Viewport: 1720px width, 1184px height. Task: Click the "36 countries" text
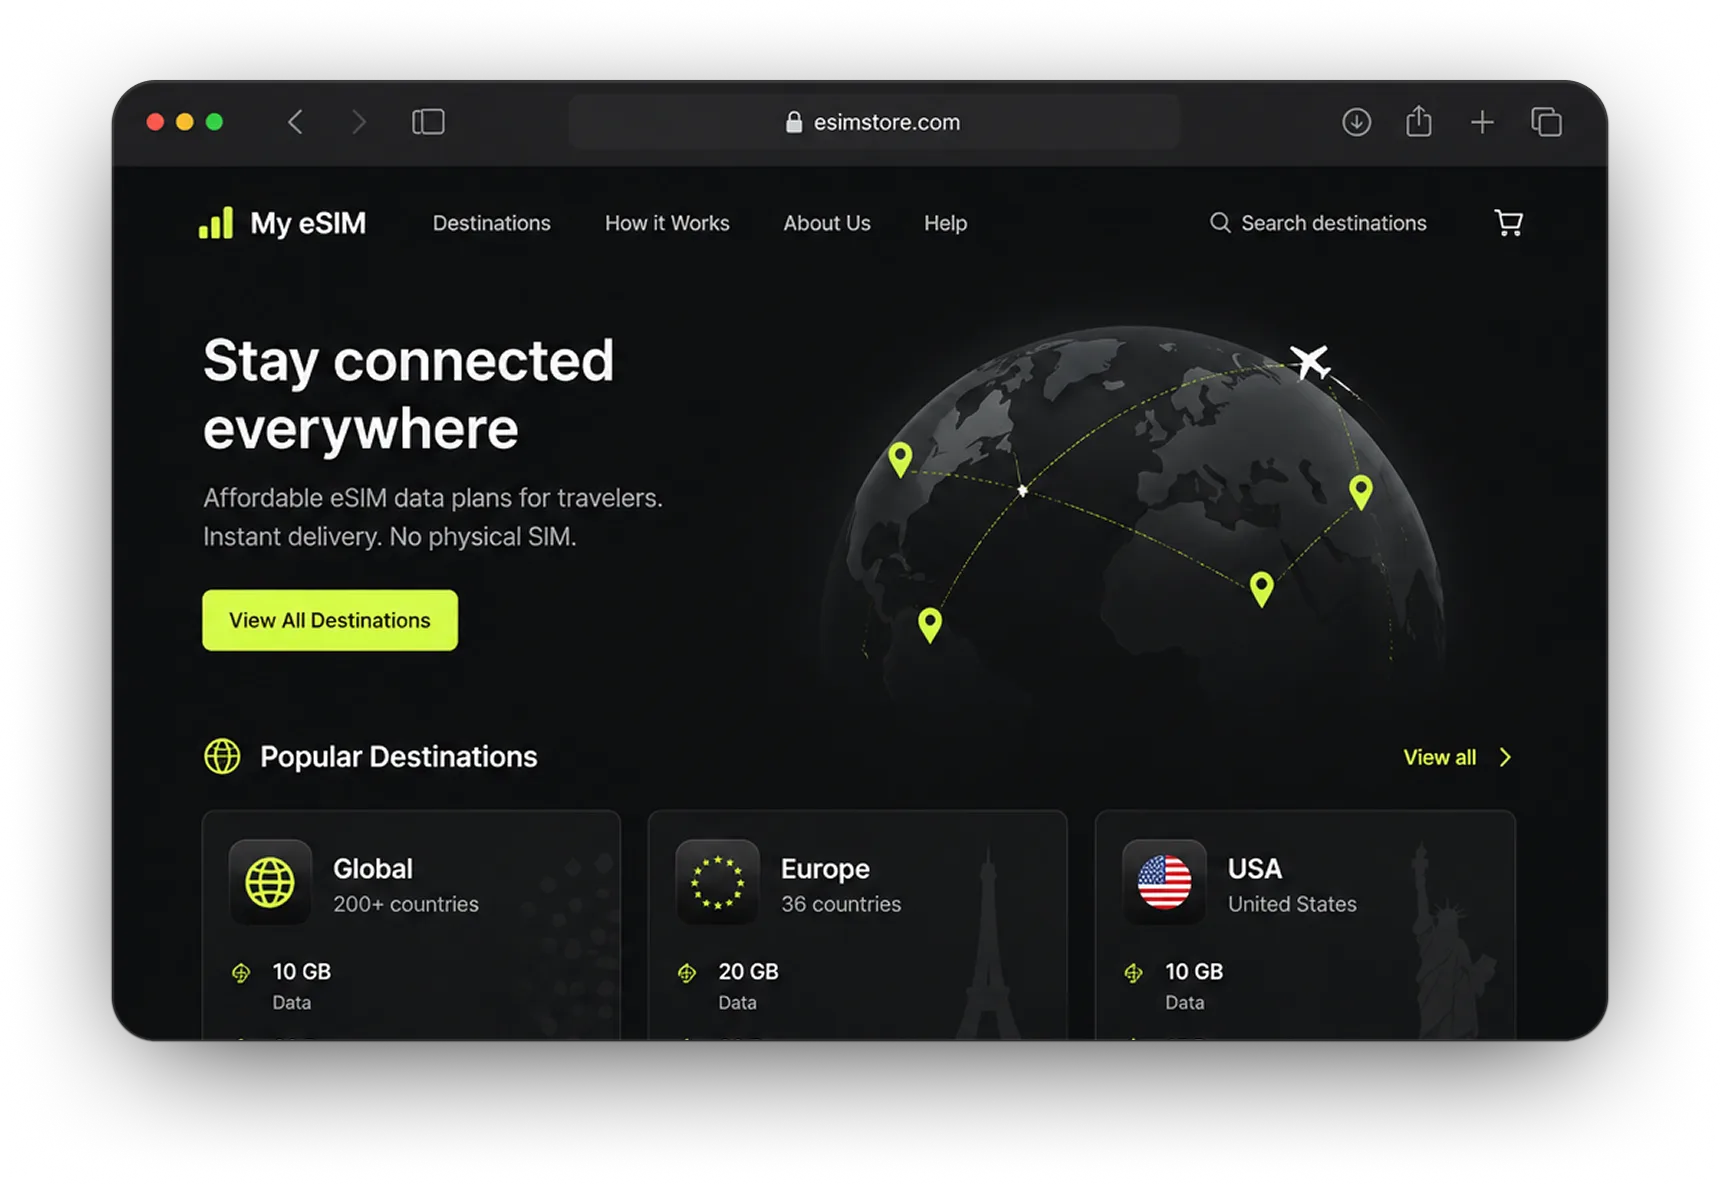pos(841,904)
